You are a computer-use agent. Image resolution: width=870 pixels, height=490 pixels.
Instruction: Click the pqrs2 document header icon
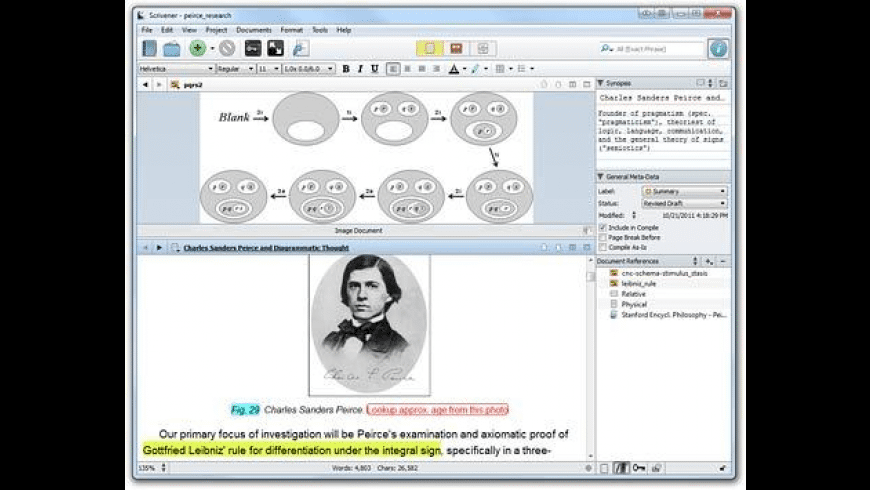(175, 84)
